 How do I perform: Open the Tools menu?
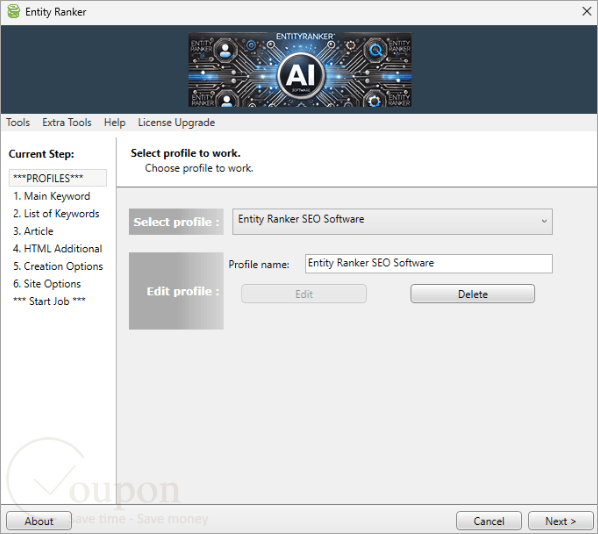18,122
